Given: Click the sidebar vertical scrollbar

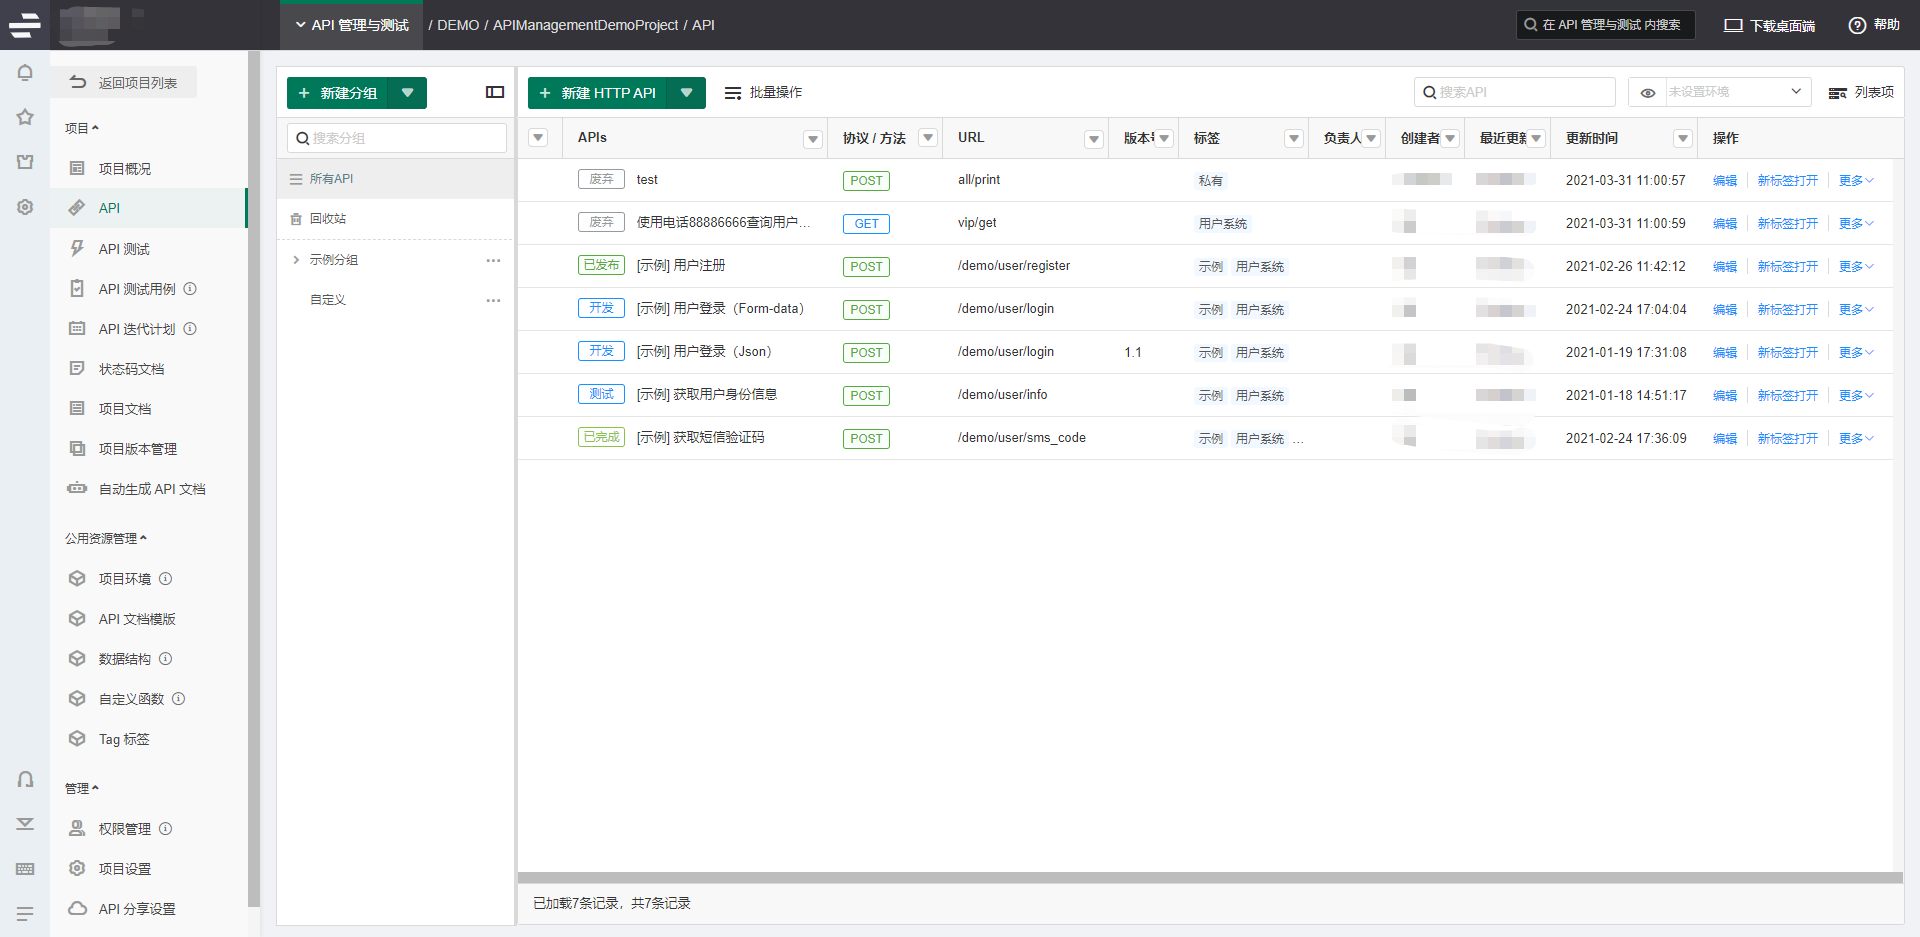Looking at the screenshot, I should click(x=254, y=480).
